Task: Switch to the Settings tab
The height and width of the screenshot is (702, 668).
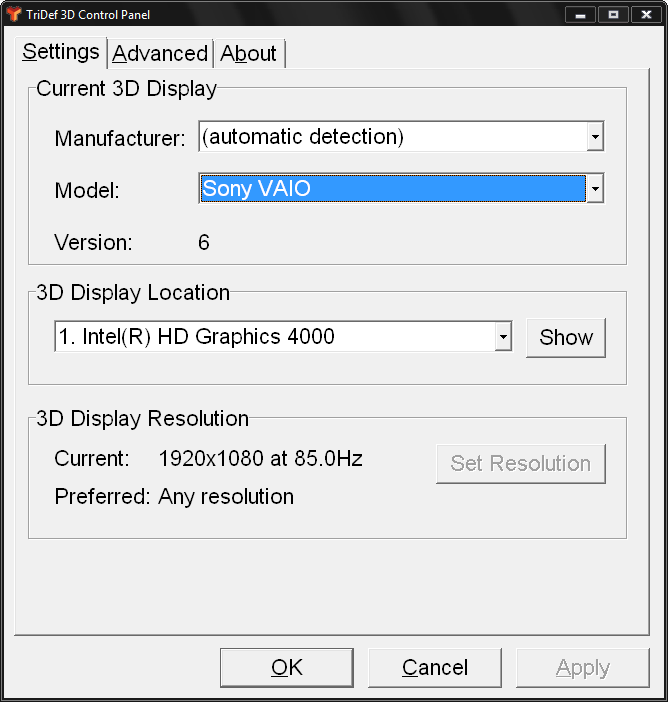Action: point(61,52)
